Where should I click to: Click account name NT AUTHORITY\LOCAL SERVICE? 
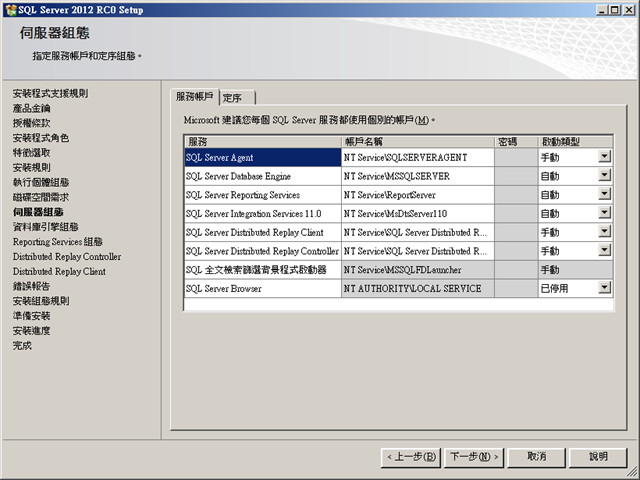pos(418,289)
